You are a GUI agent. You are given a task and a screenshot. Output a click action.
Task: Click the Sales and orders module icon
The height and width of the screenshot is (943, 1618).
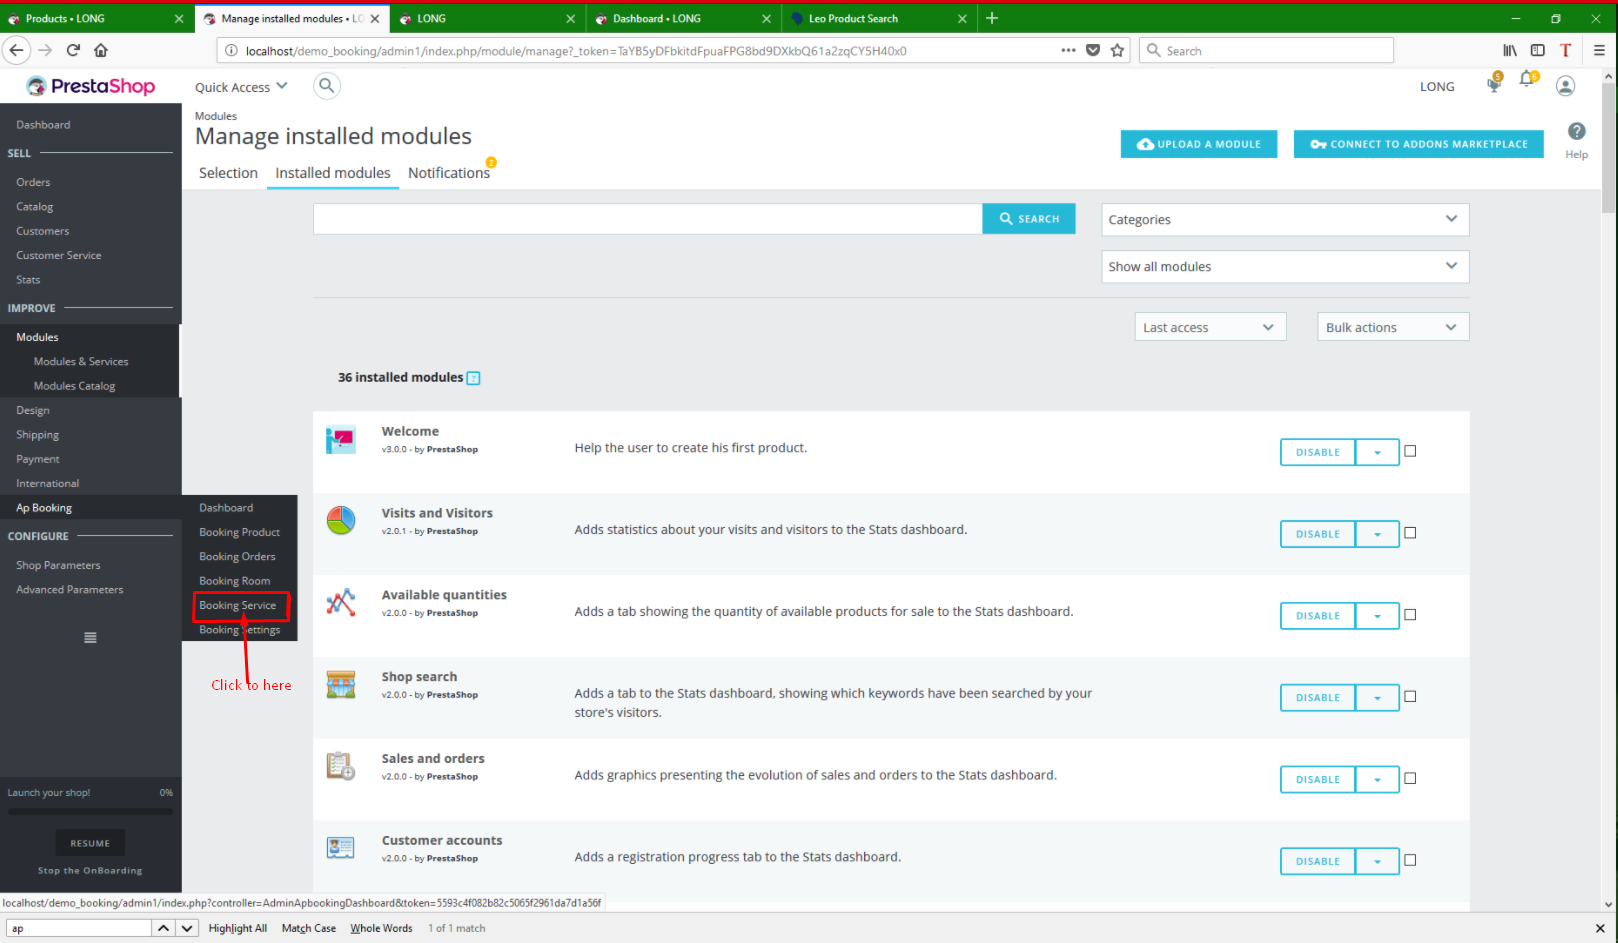341,767
